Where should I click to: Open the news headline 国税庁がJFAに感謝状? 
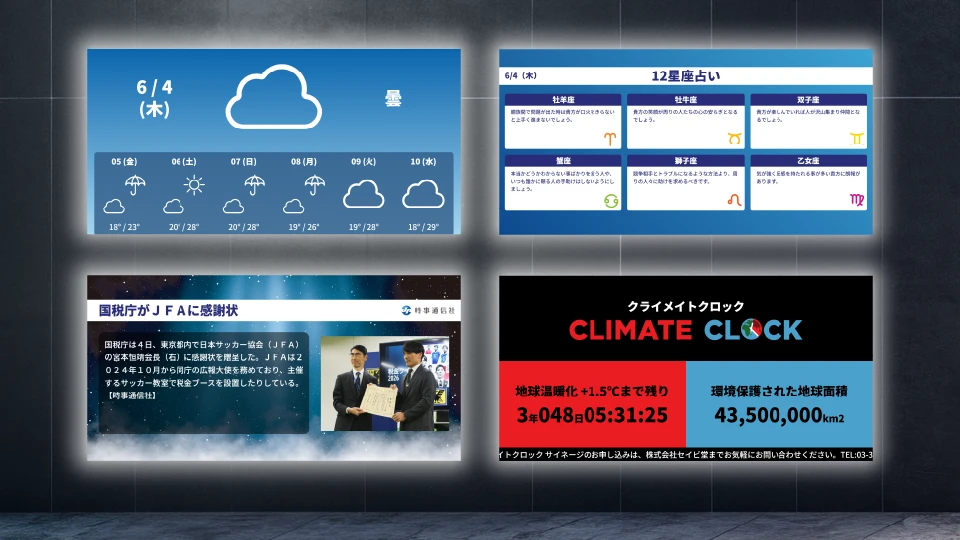click(168, 310)
